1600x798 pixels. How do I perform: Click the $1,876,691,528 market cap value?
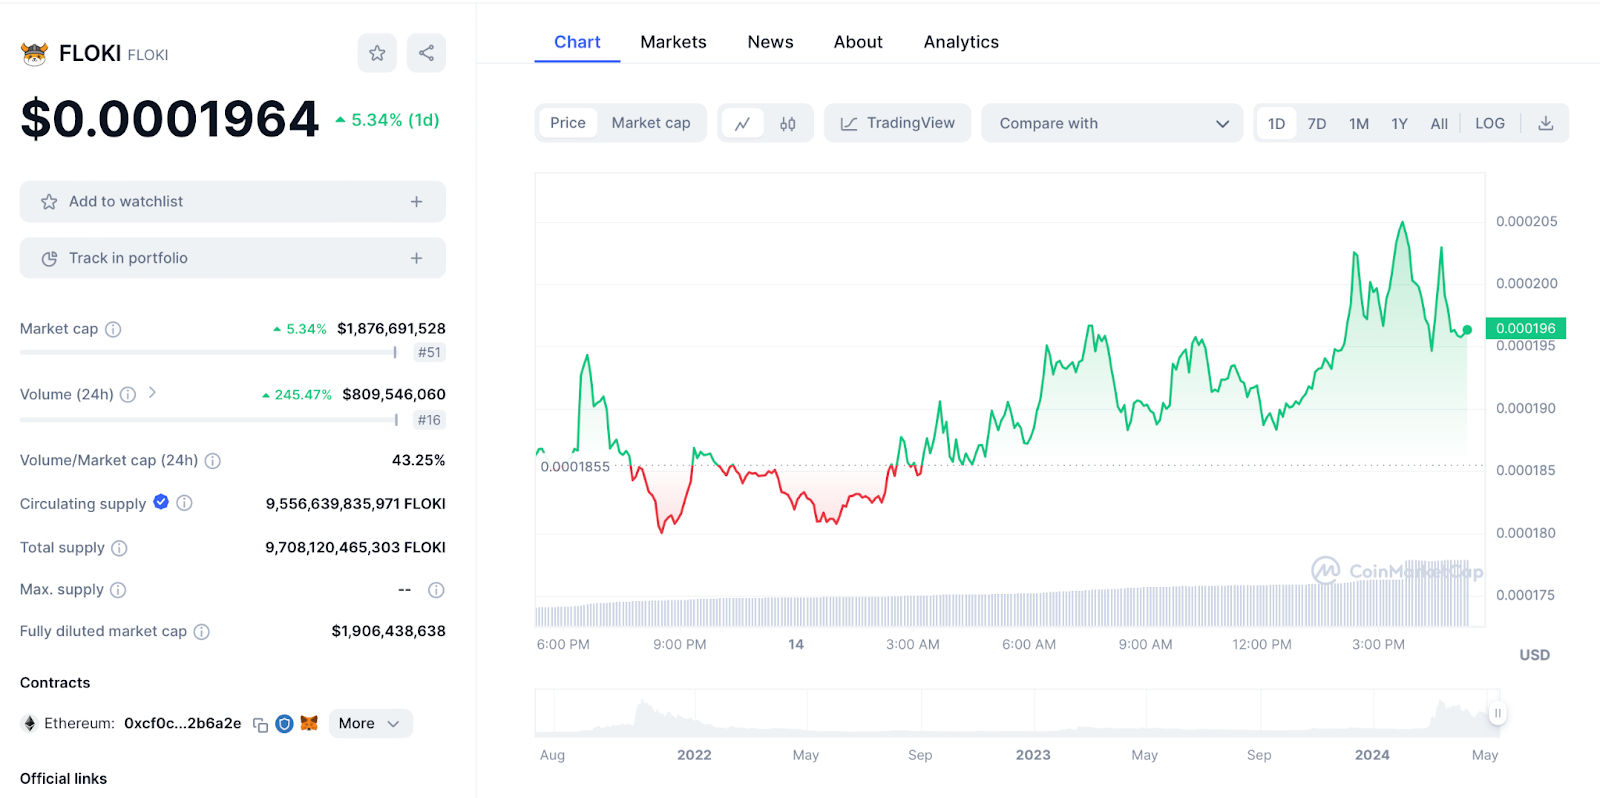point(391,328)
